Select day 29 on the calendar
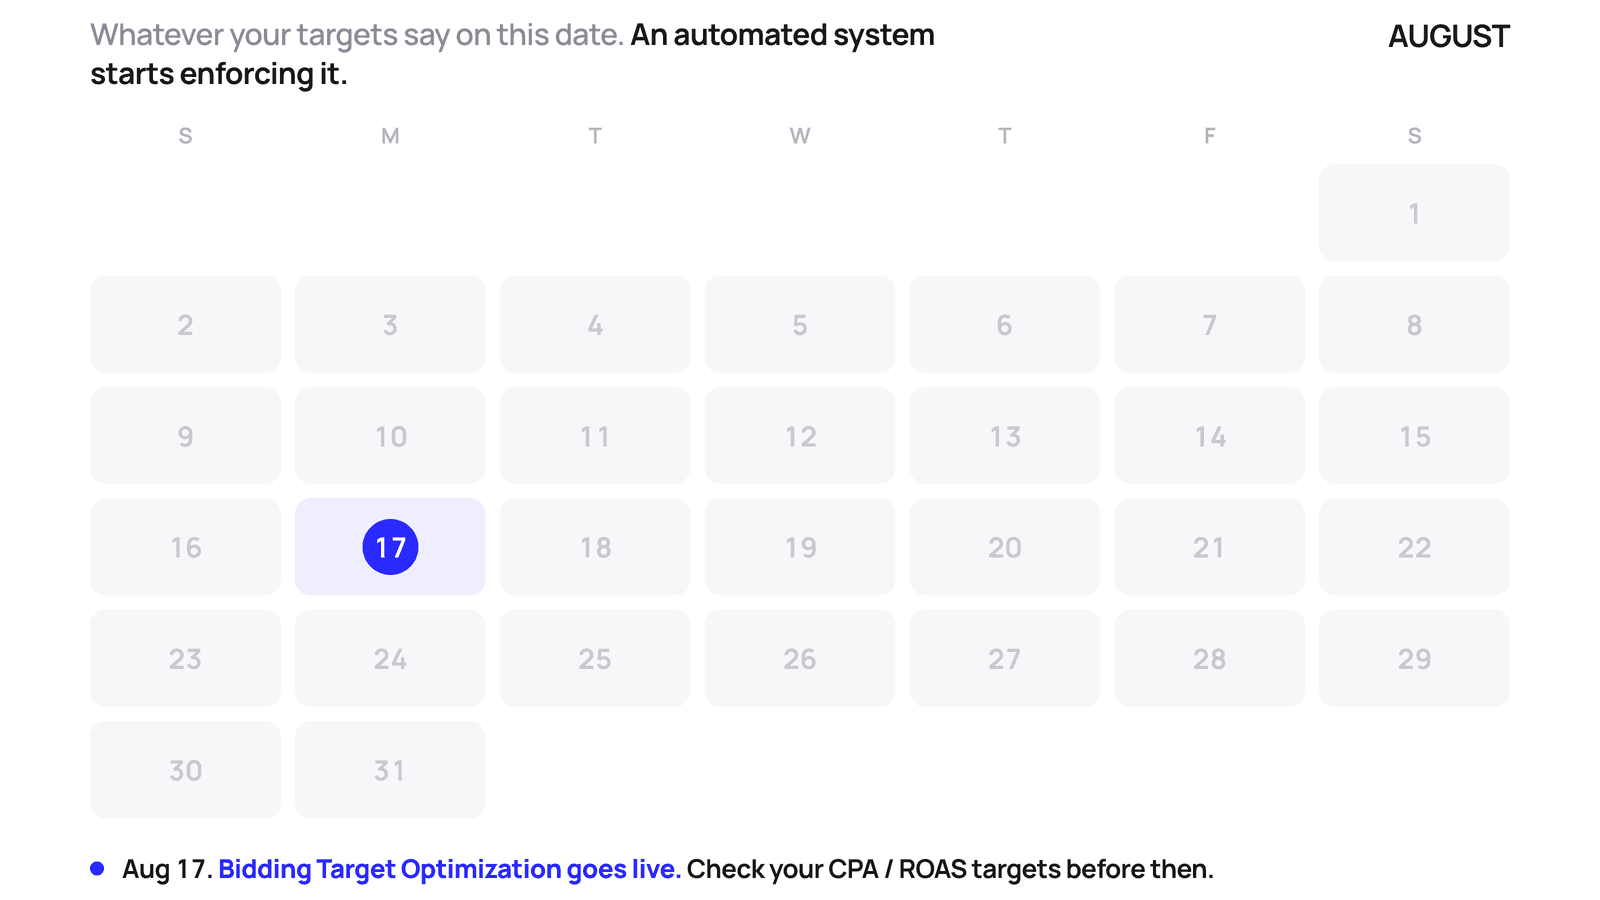The height and width of the screenshot is (900, 1600). (1414, 659)
